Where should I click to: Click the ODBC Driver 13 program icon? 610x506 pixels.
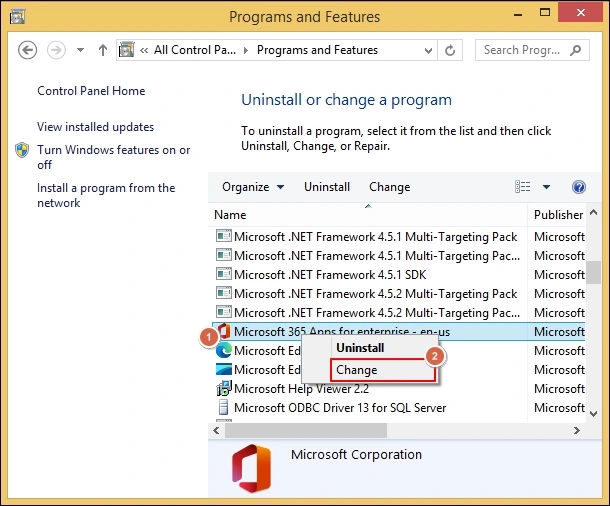click(223, 407)
